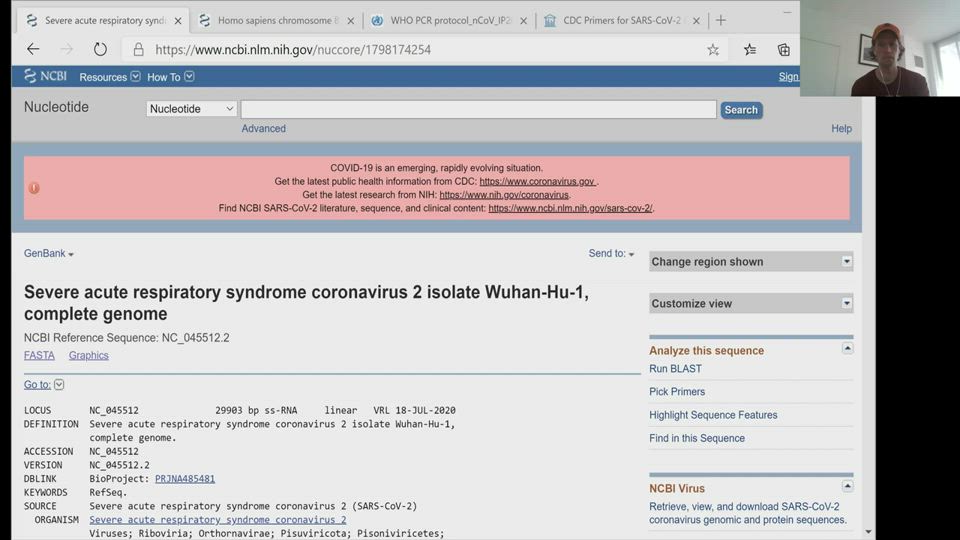
Task: Click the browser back arrow
Action: click(x=33, y=49)
